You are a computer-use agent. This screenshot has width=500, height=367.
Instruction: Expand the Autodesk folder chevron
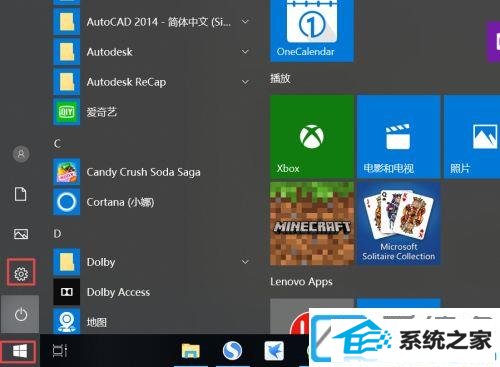tap(245, 52)
